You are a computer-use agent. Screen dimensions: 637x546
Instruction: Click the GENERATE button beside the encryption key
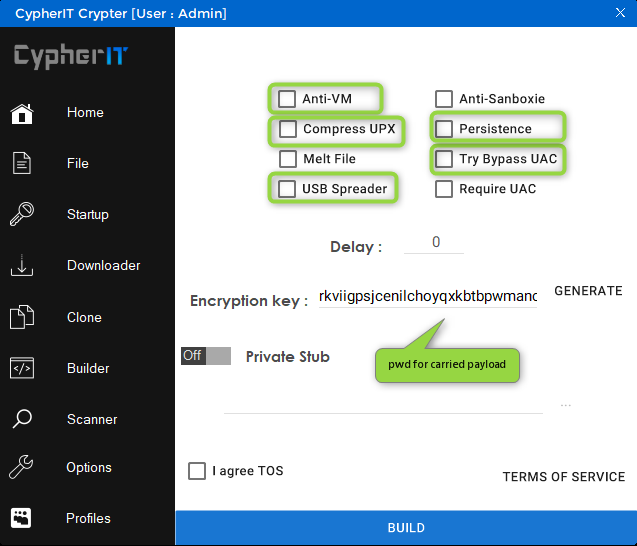coord(588,291)
